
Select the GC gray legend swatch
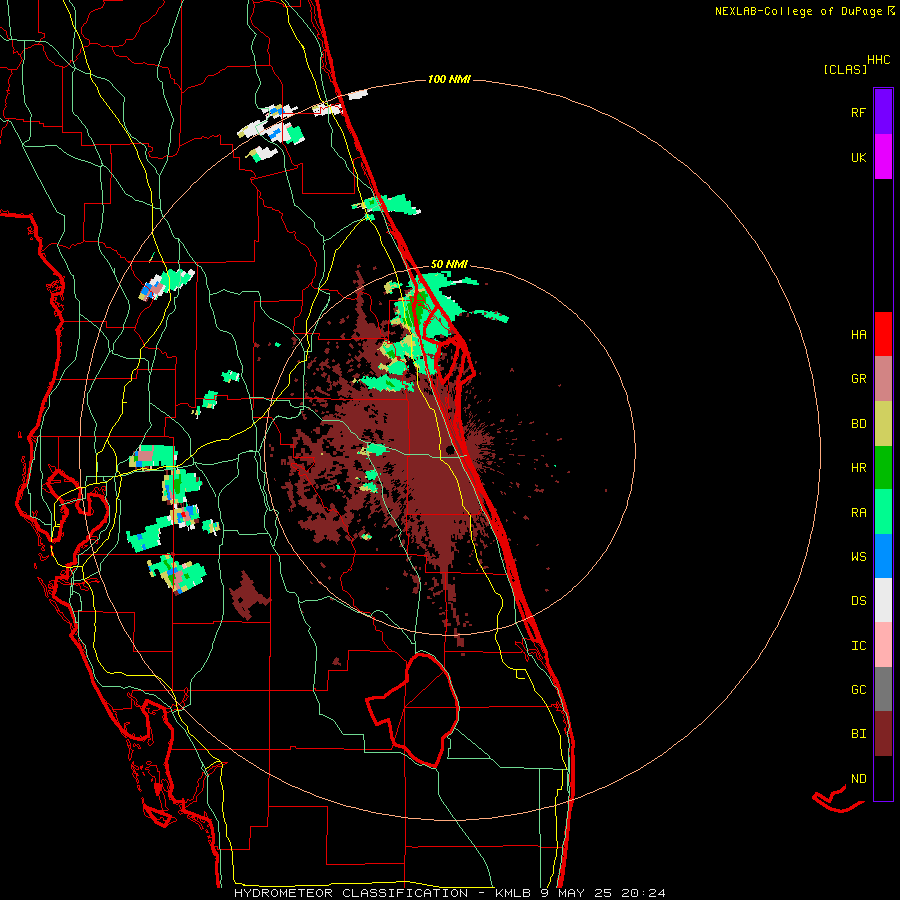pos(883,689)
